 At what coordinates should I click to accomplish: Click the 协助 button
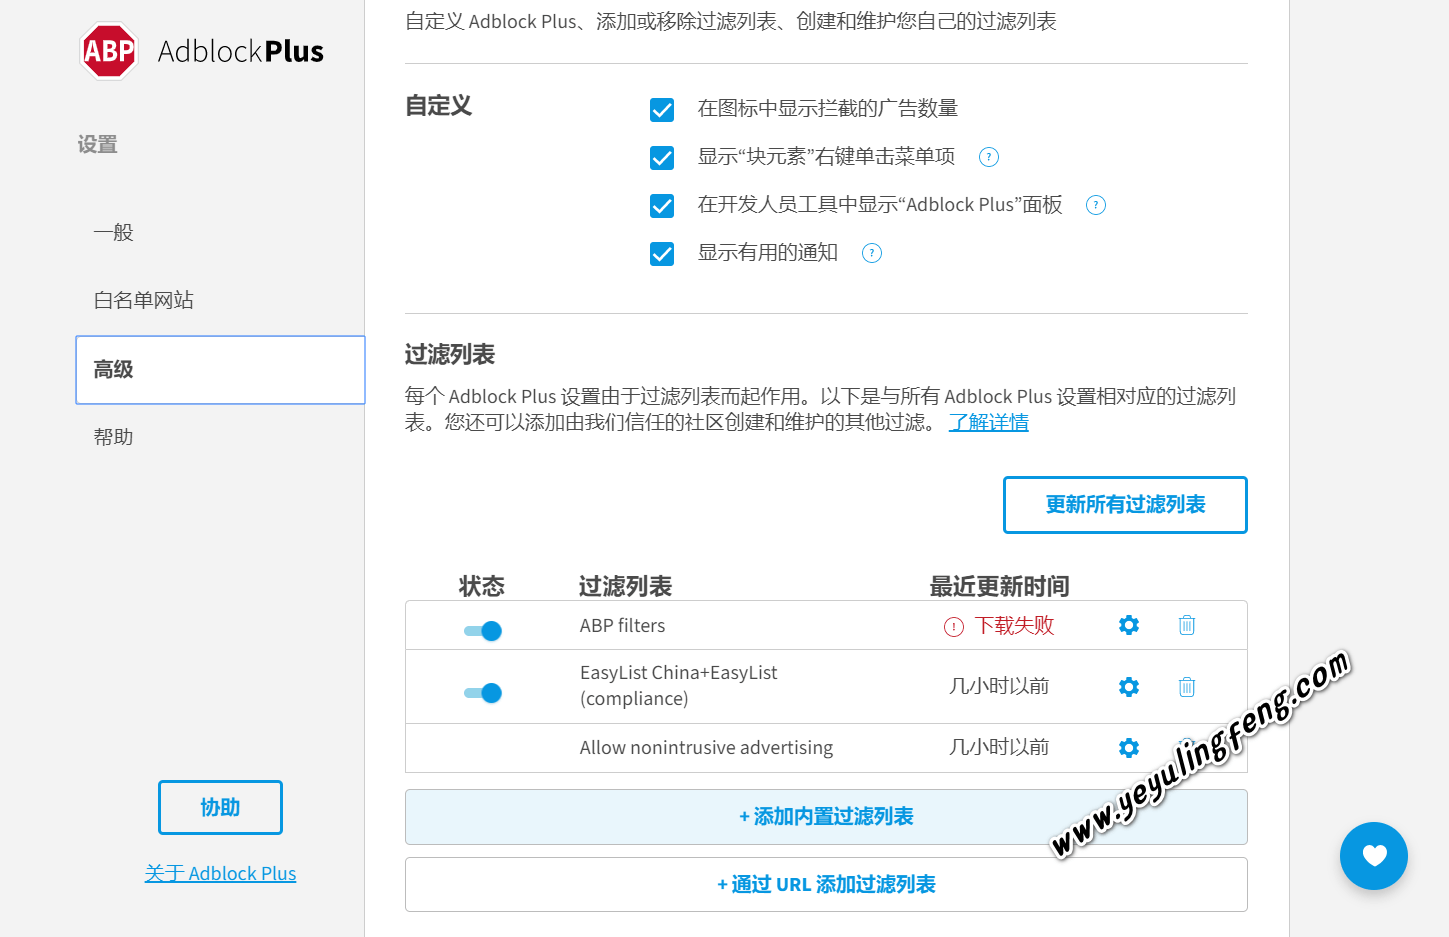[x=220, y=807]
